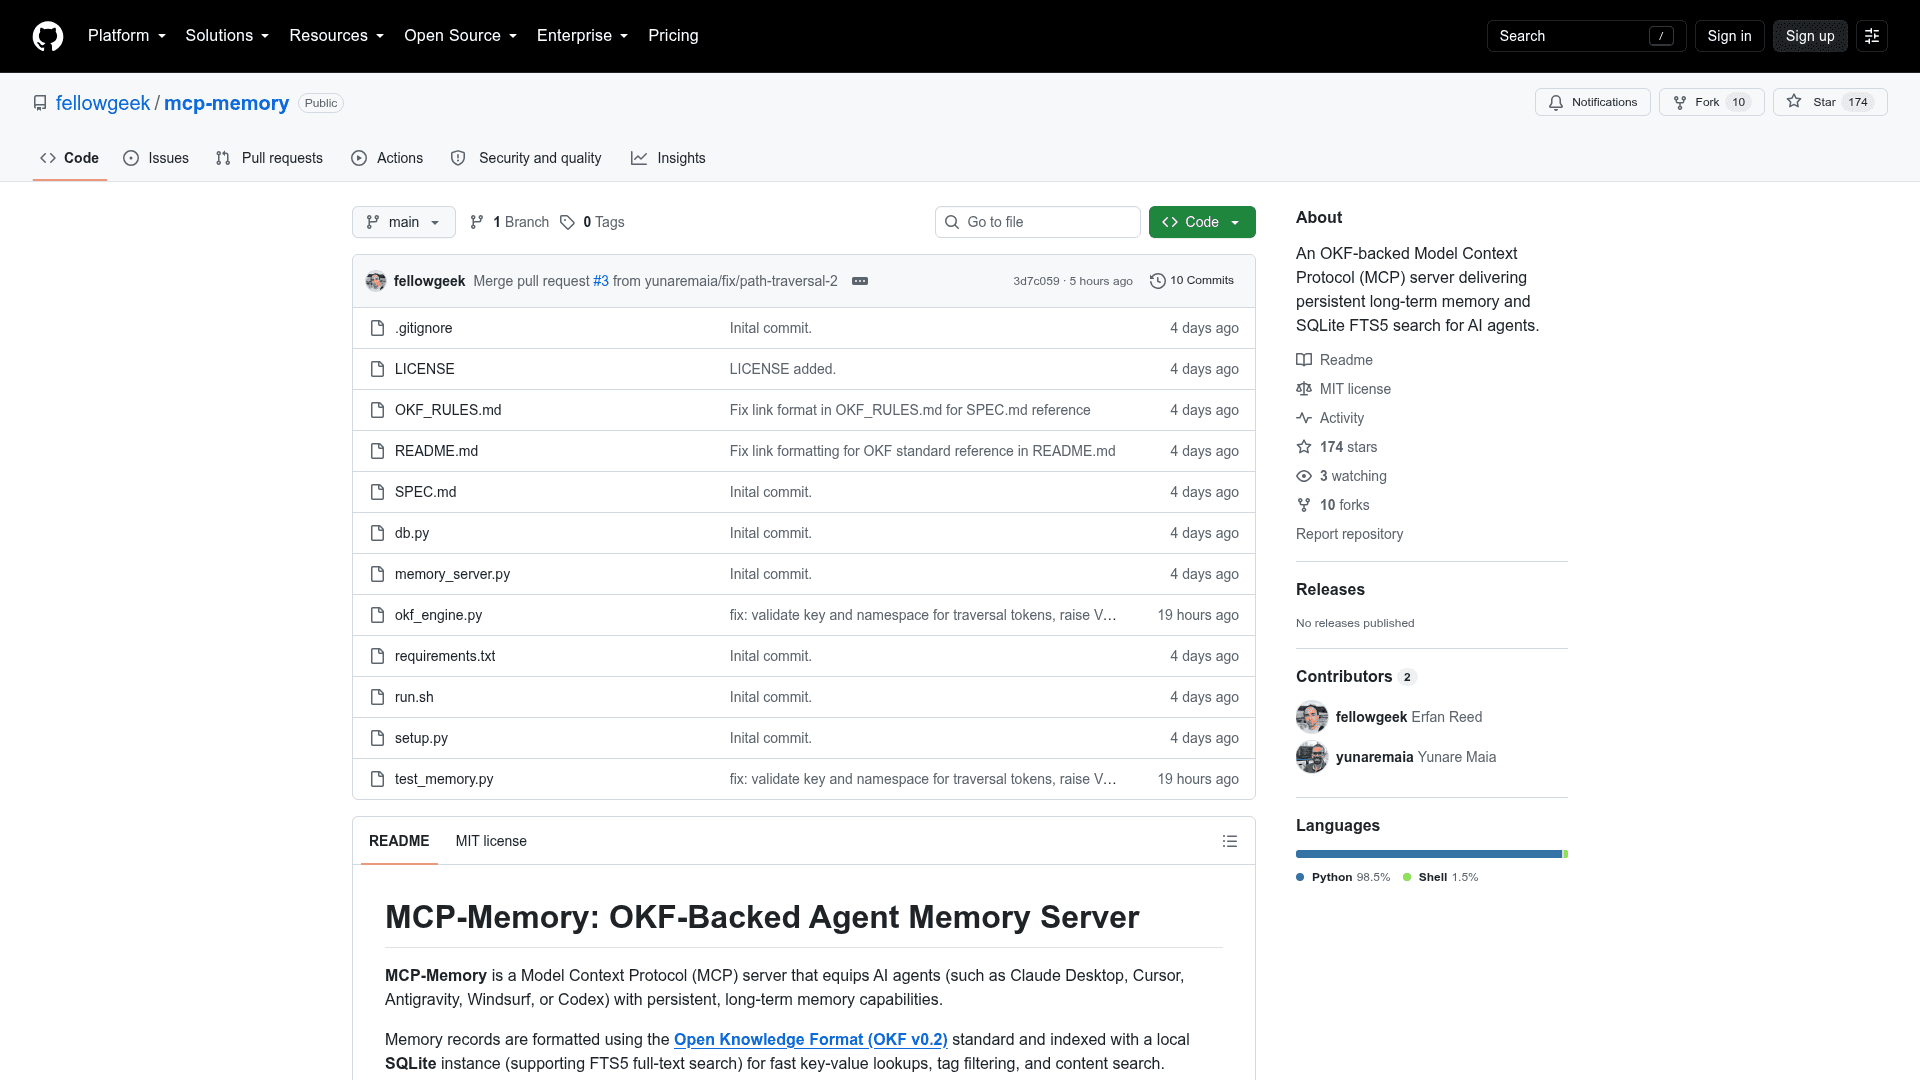Open README.md in file list
Viewport: 1920px width, 1080px height.
pos(436,451)
